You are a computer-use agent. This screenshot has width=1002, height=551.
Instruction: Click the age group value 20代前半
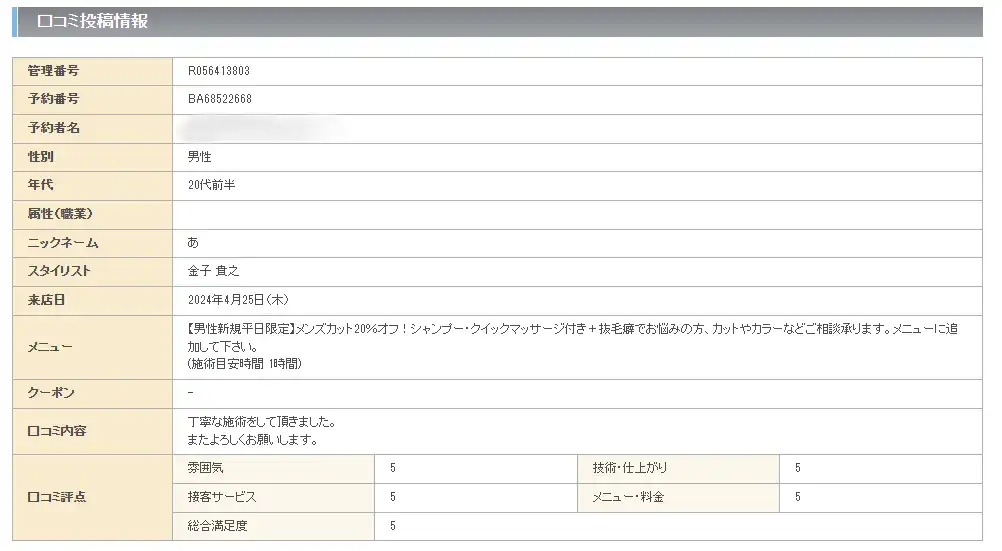point(212,185)
